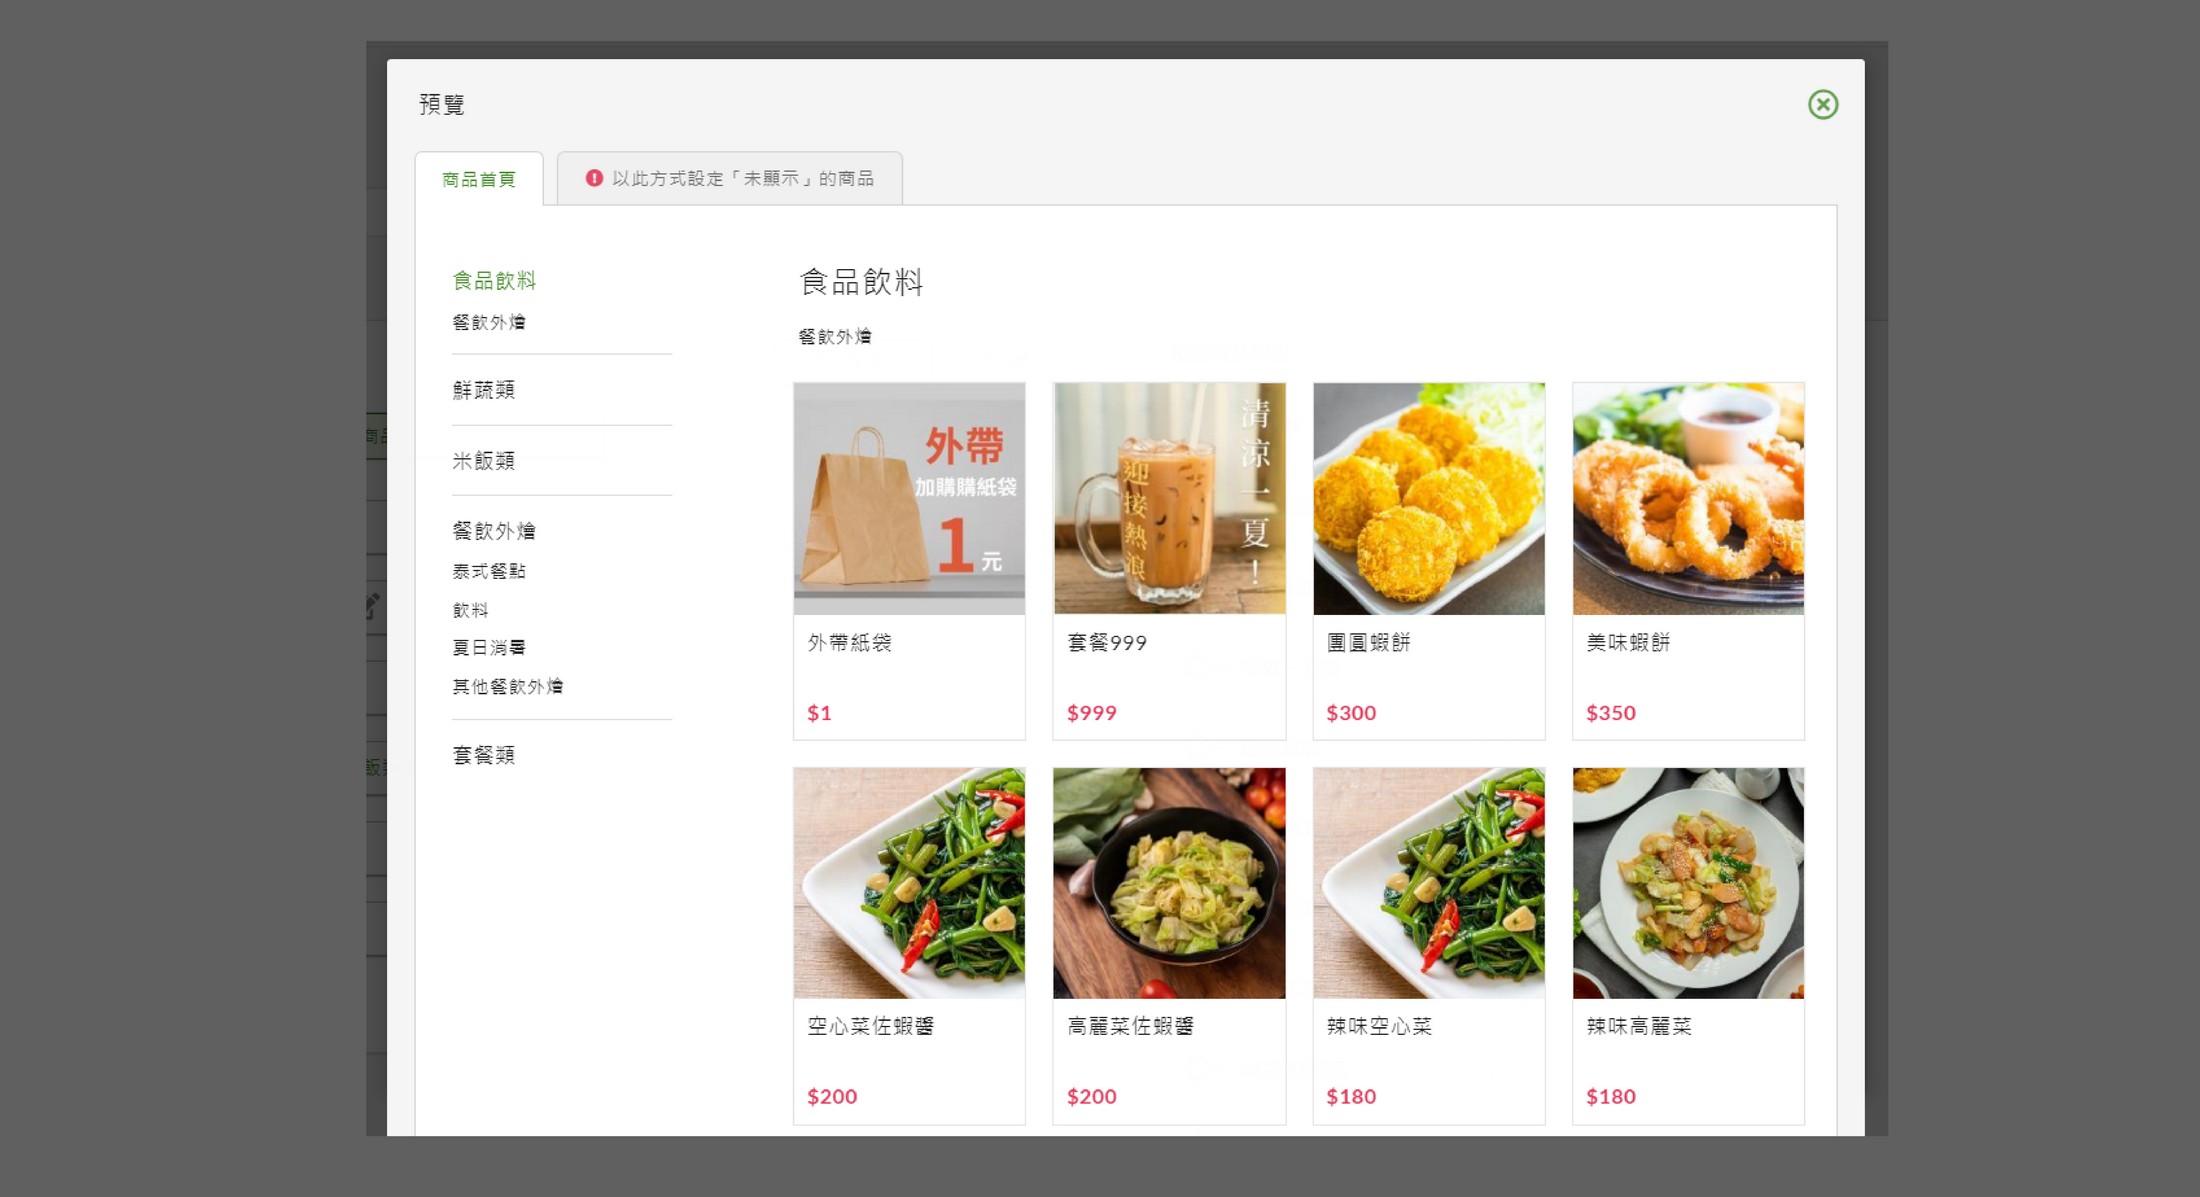The image size is (2200, 1197).
Task: Open 空心菜佐蝦醬 product image
Action: tap(909, 883)
